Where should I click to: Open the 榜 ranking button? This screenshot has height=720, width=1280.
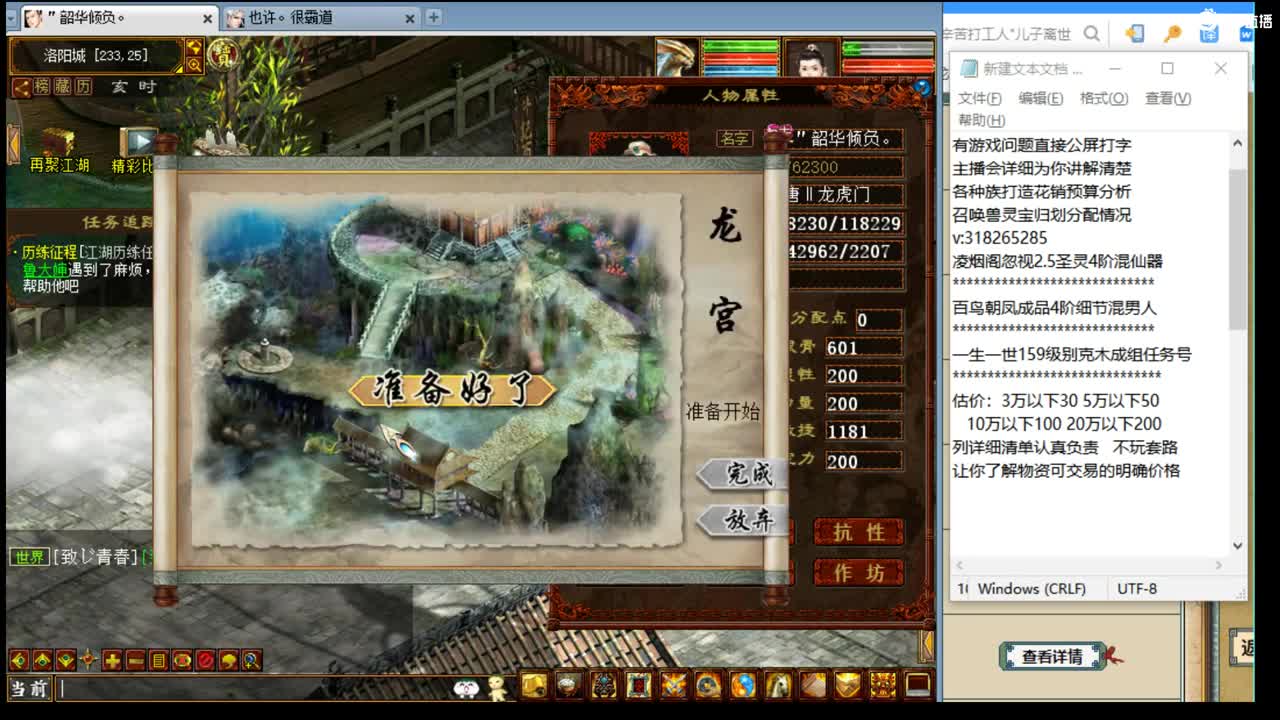click(42, 87)
